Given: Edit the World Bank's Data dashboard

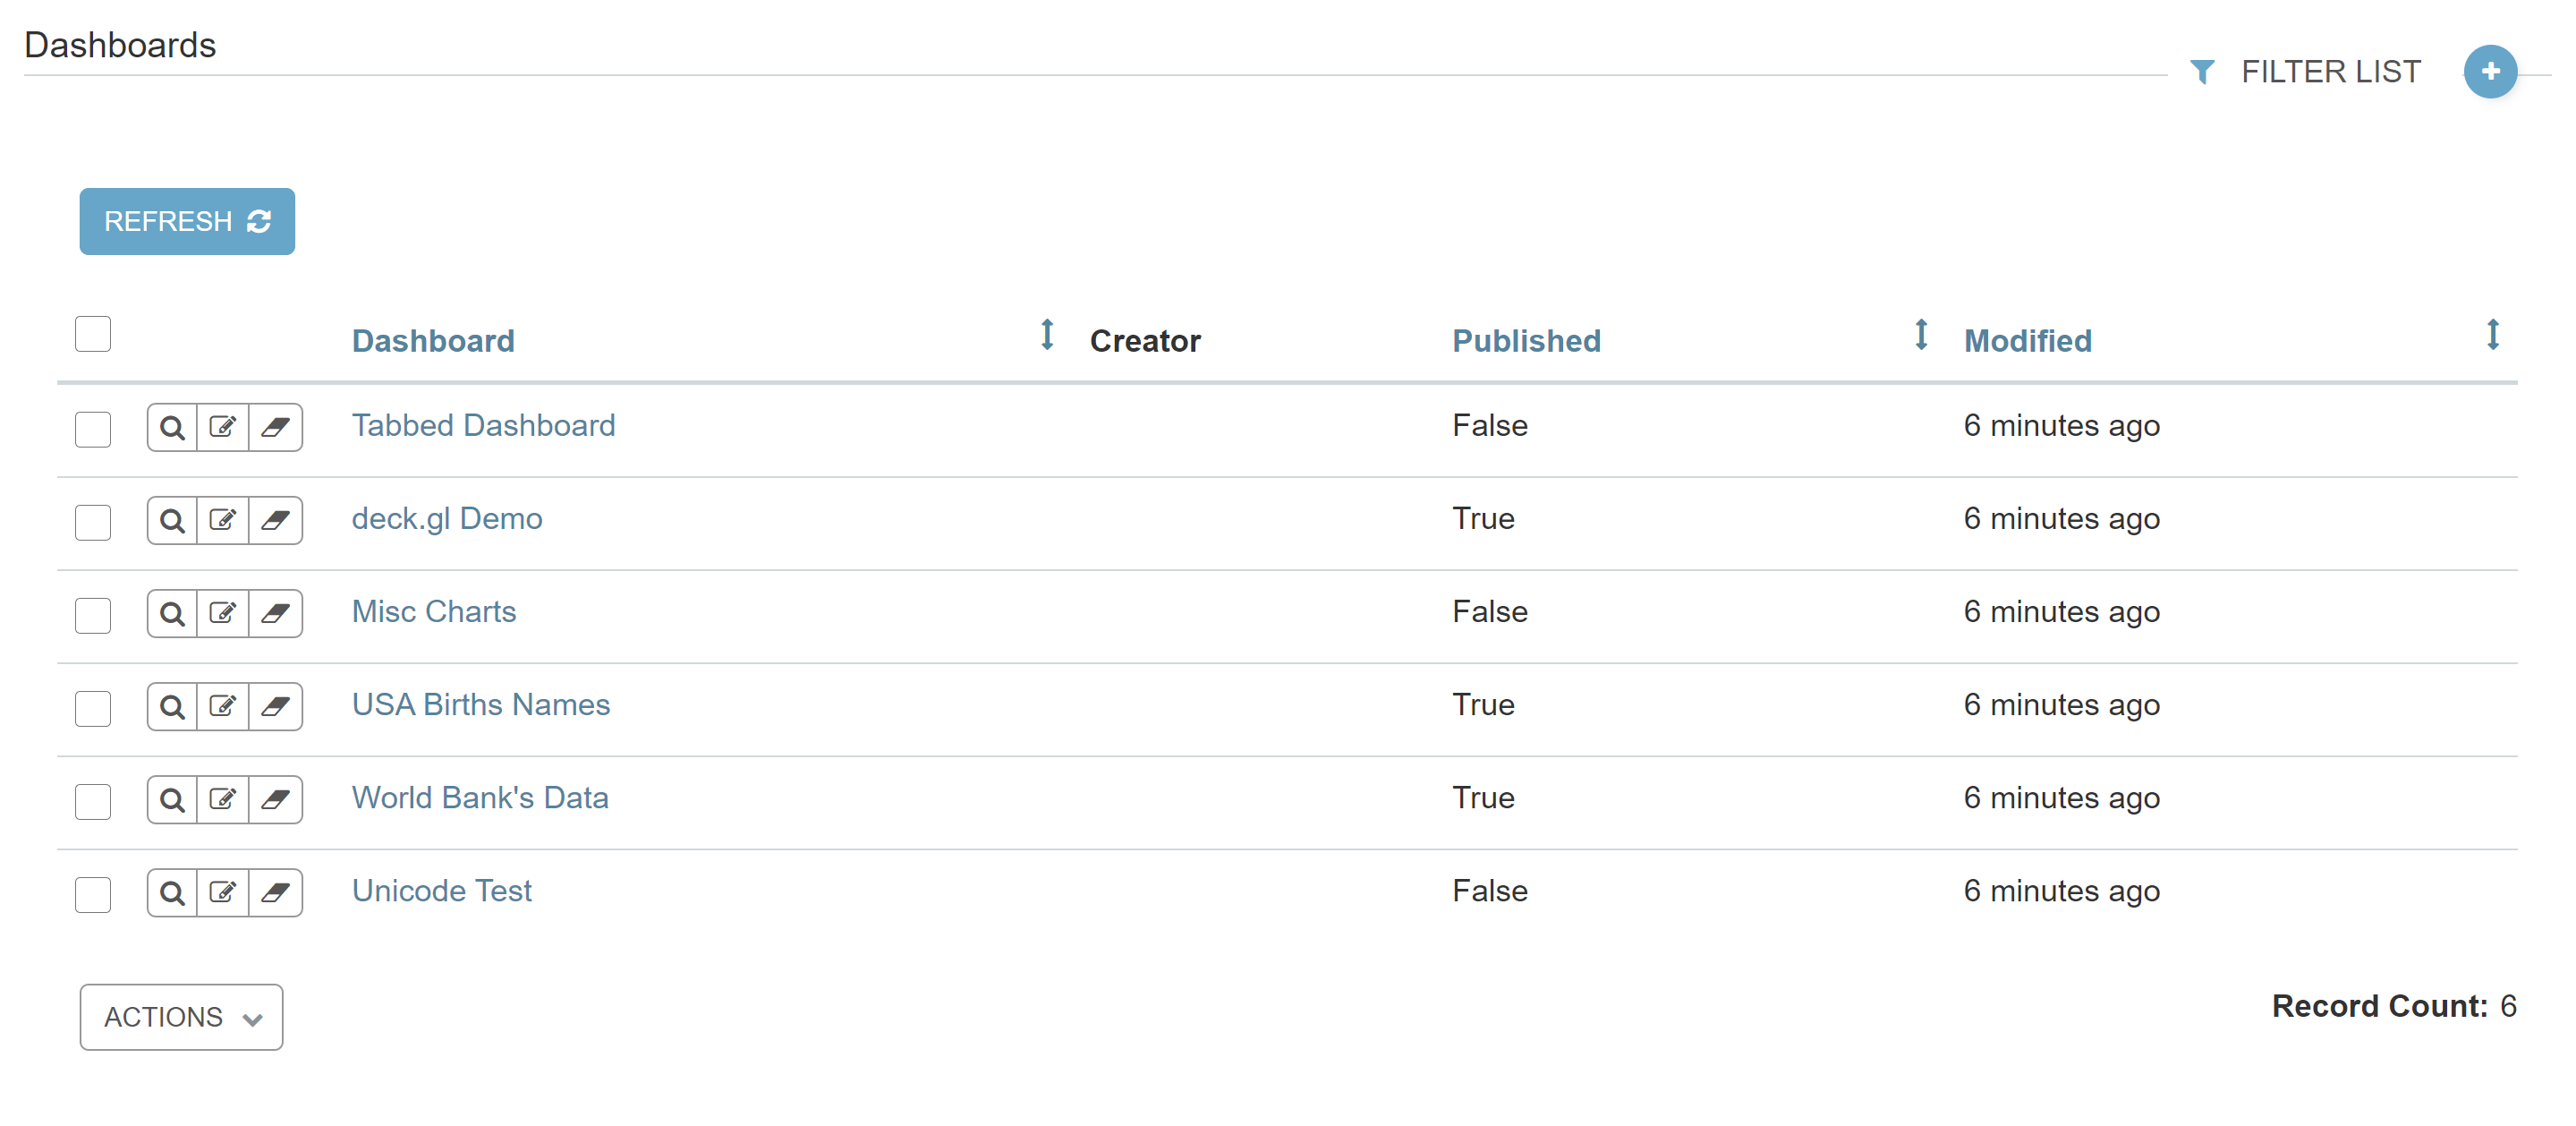Looking at the screenshot, I should click(x=224, y=800).
